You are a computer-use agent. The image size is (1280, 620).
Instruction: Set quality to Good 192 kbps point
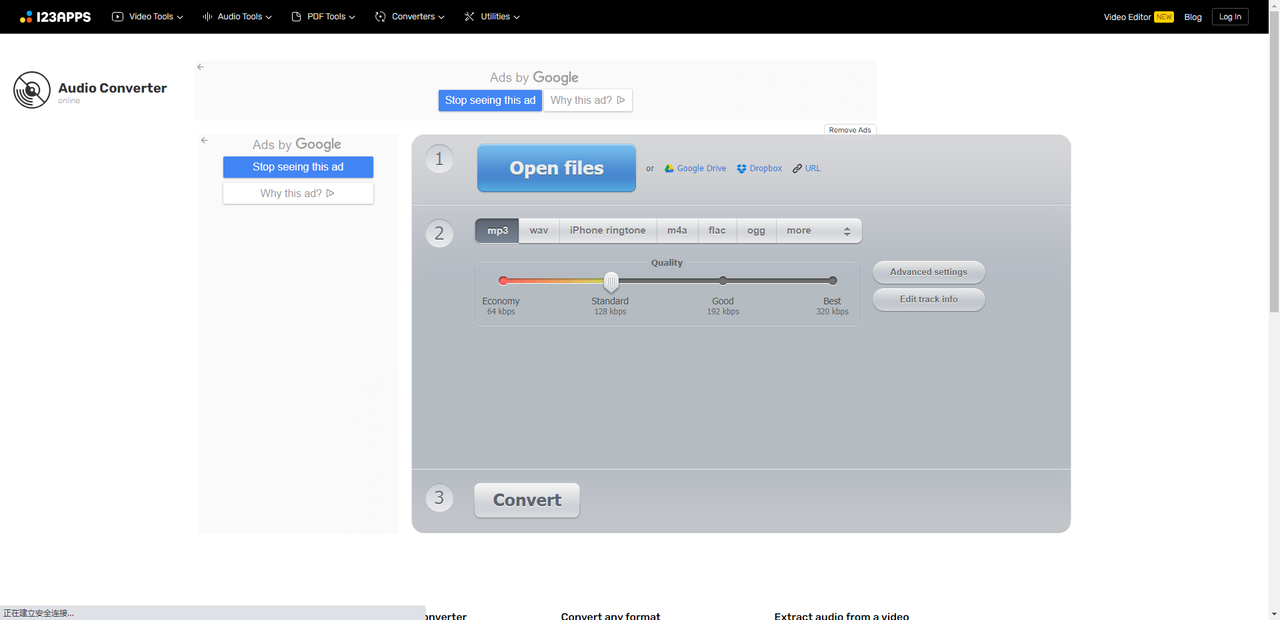[x=723, y=281]
